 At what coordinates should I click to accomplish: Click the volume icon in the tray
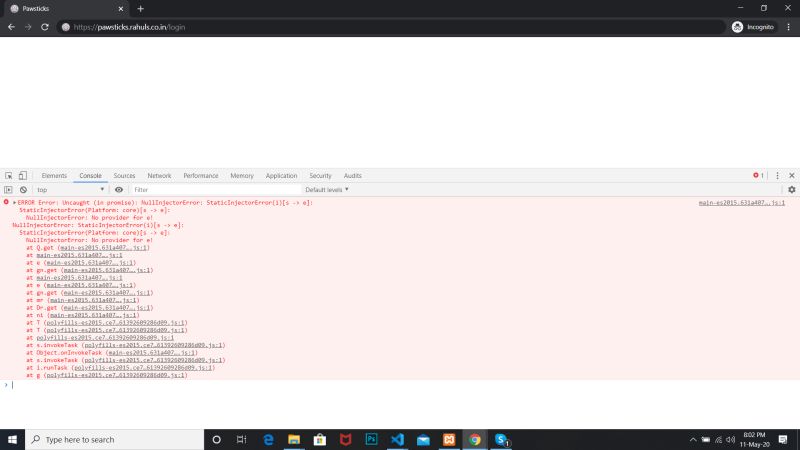click(731, 440)
